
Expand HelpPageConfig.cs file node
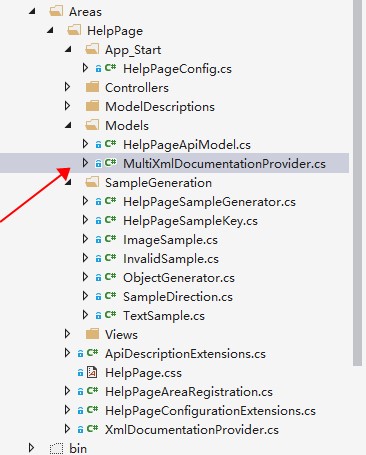click(x=85, y=68)
